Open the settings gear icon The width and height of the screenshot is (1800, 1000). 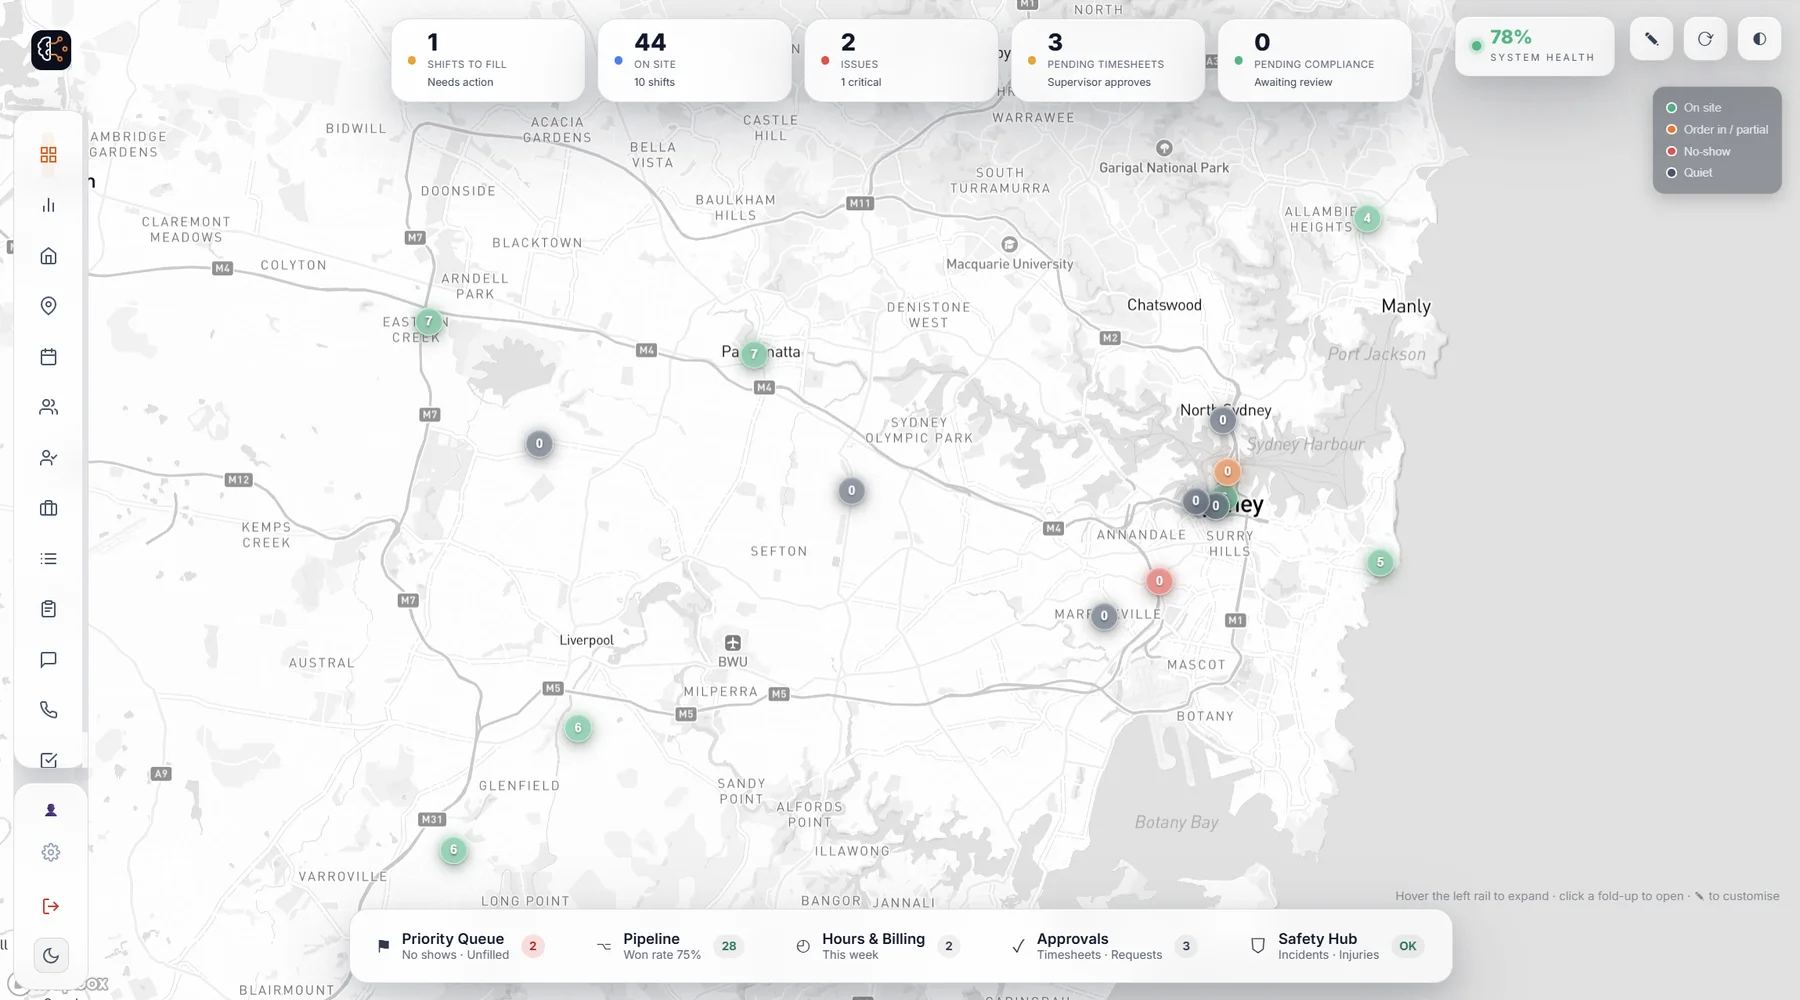coord(51,853)
